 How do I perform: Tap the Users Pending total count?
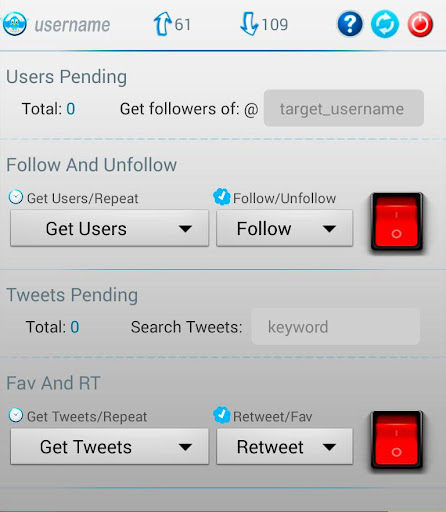(71, 109)
